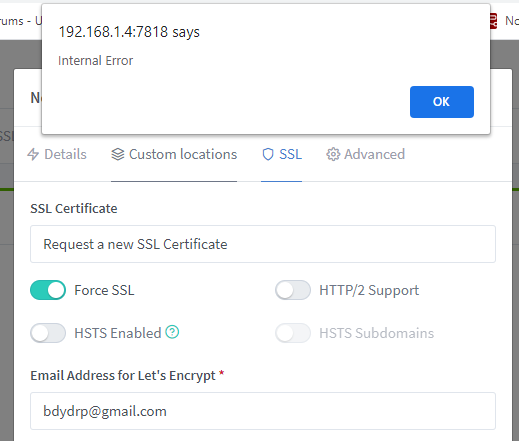Click the lightning bolt icon beside Details
This screenshot has height=441, width=519.
click(x=33, y=154)
